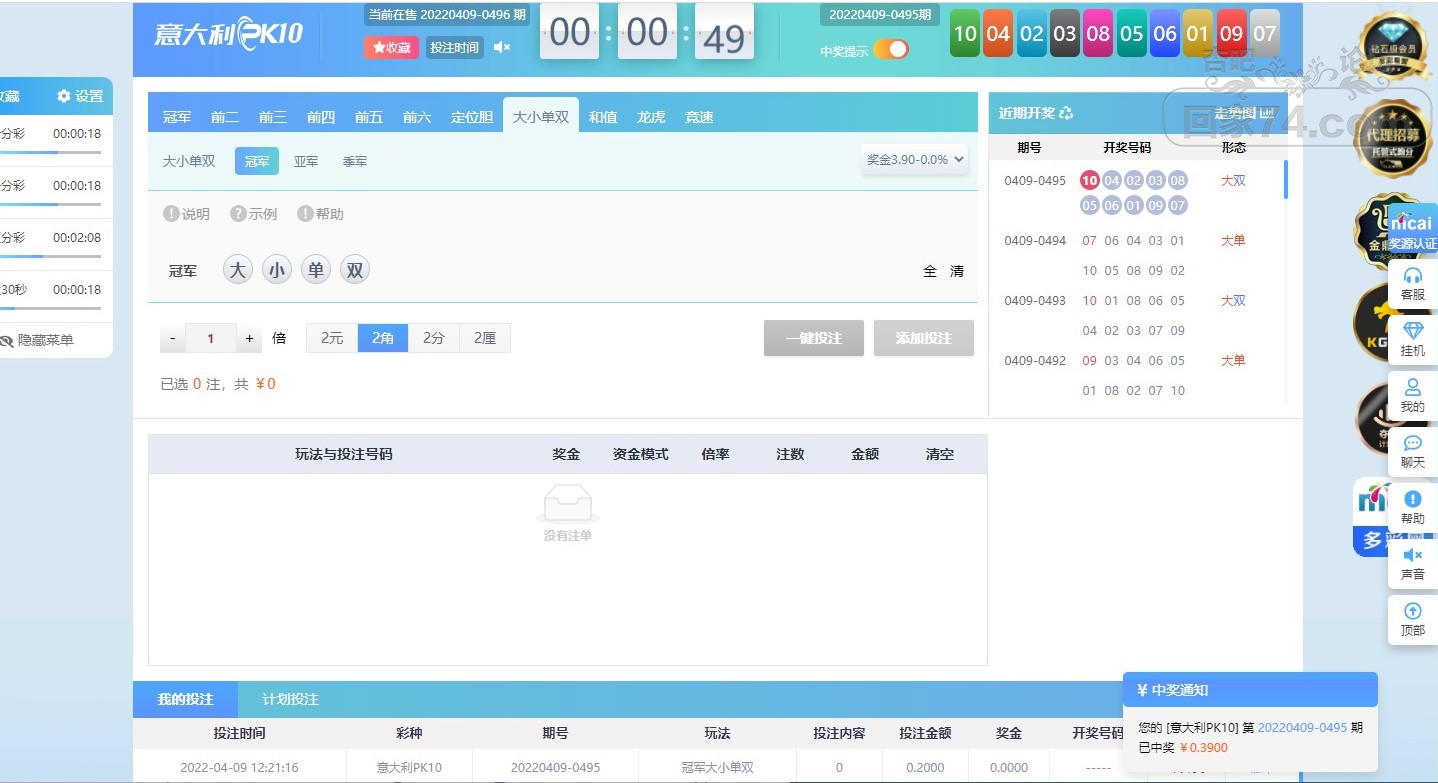Open the 说明 info icon

171,214
